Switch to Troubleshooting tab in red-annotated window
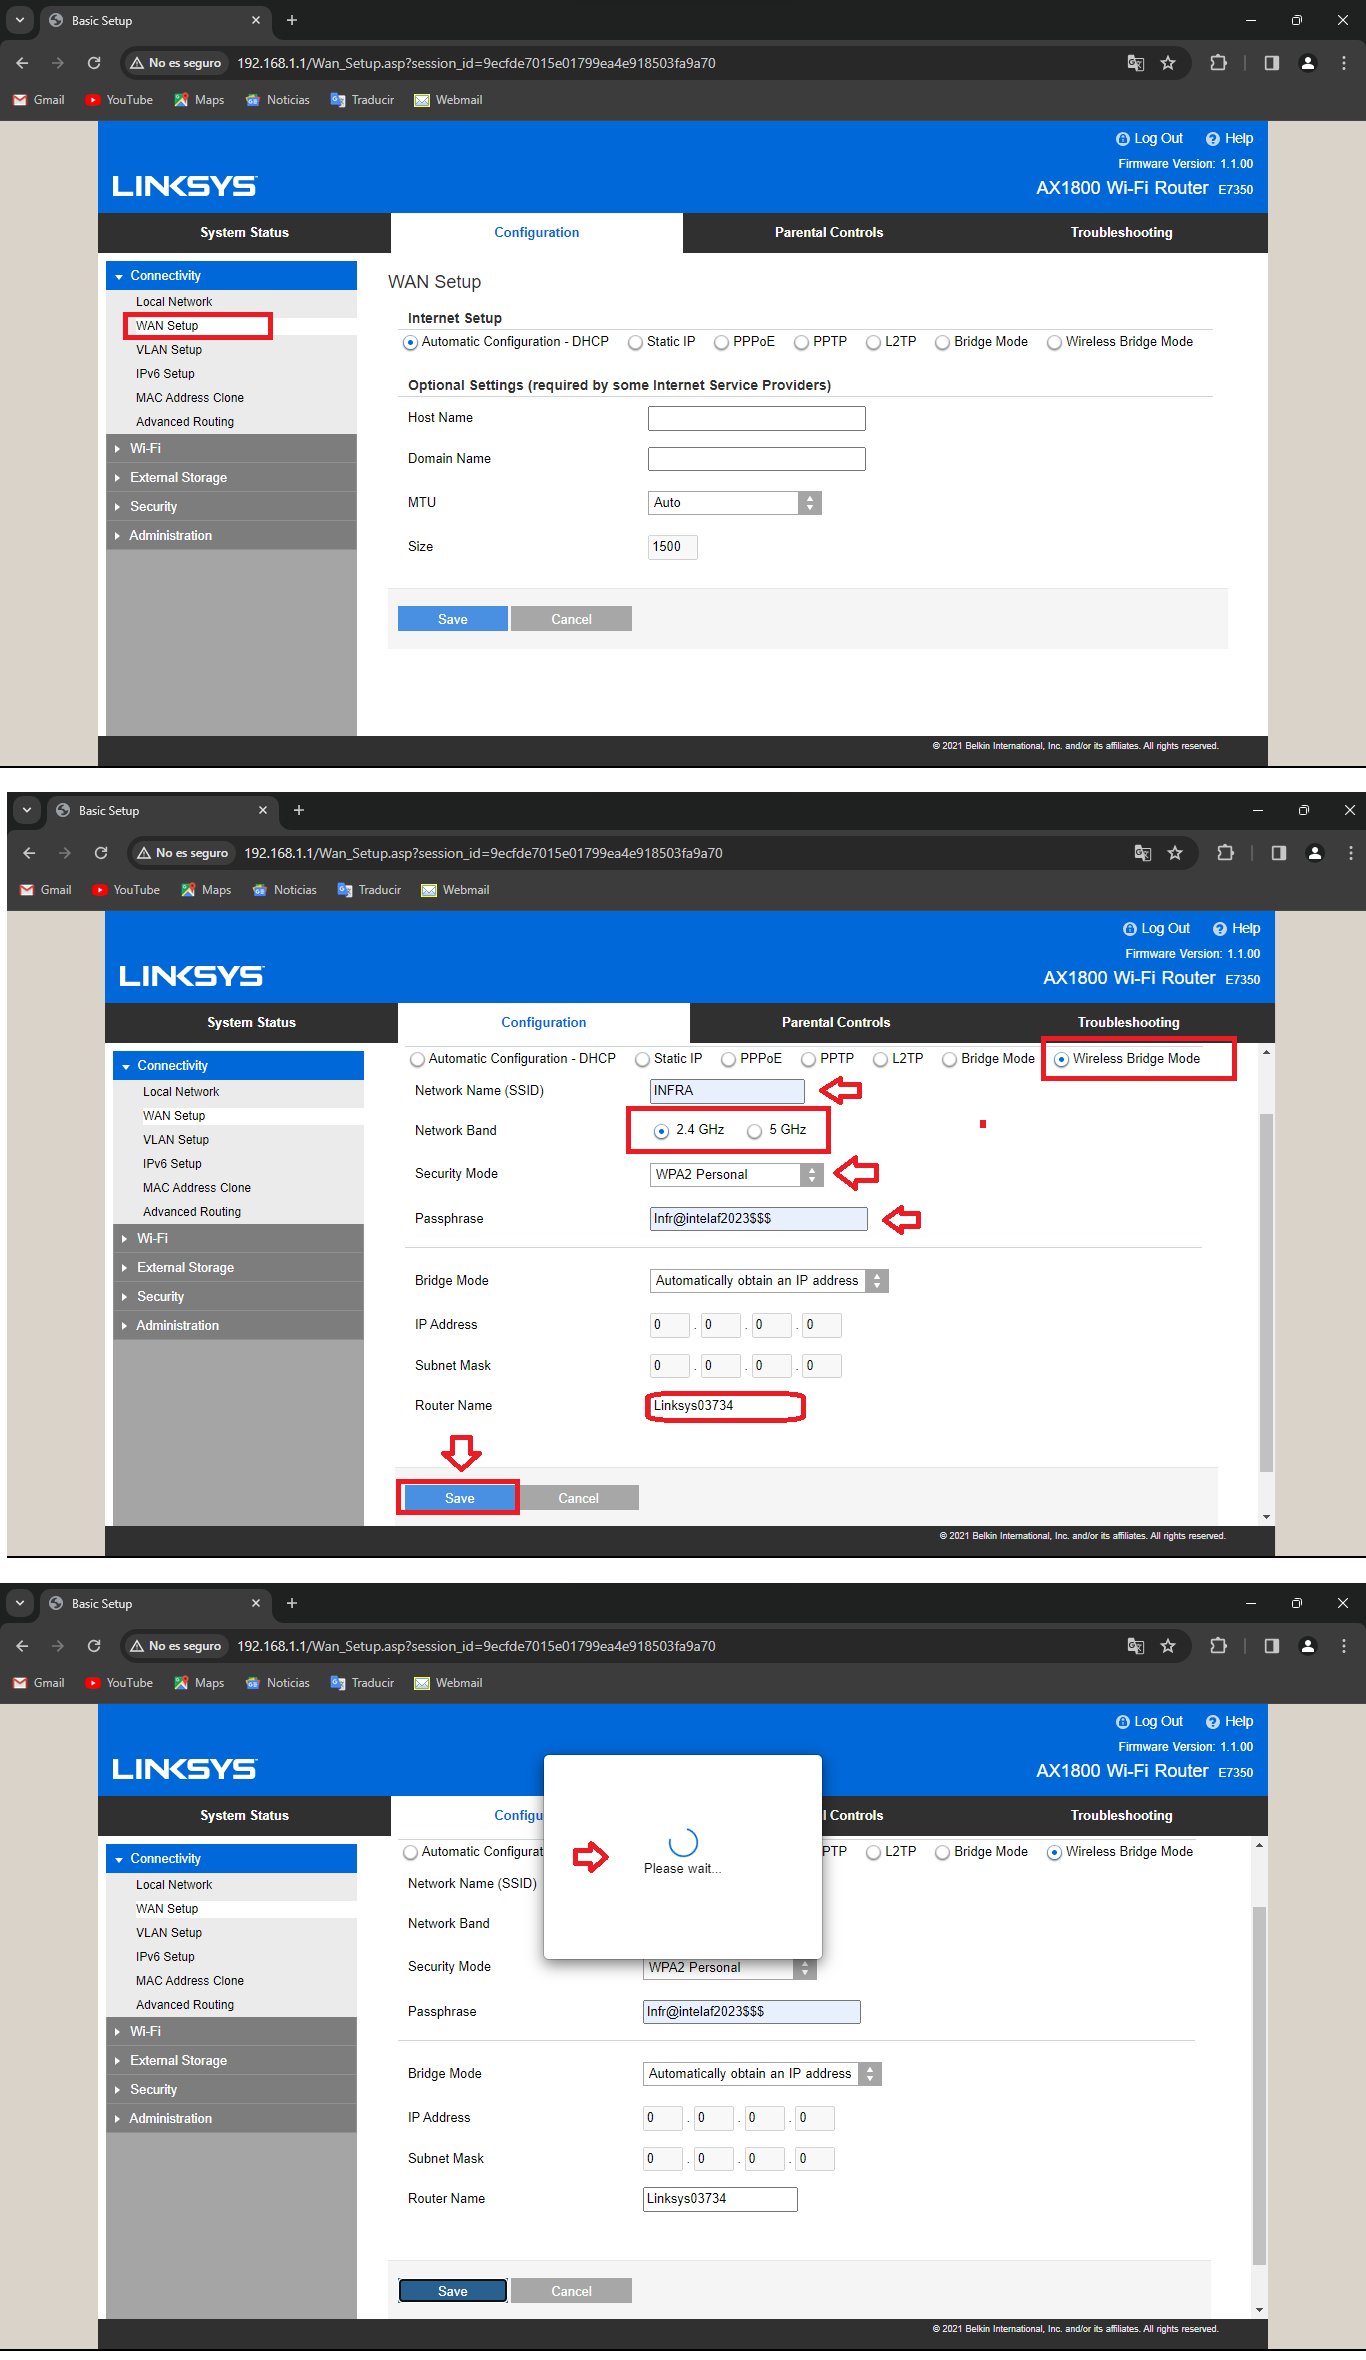The image size is (1366, 2360). [1128, 1023]
